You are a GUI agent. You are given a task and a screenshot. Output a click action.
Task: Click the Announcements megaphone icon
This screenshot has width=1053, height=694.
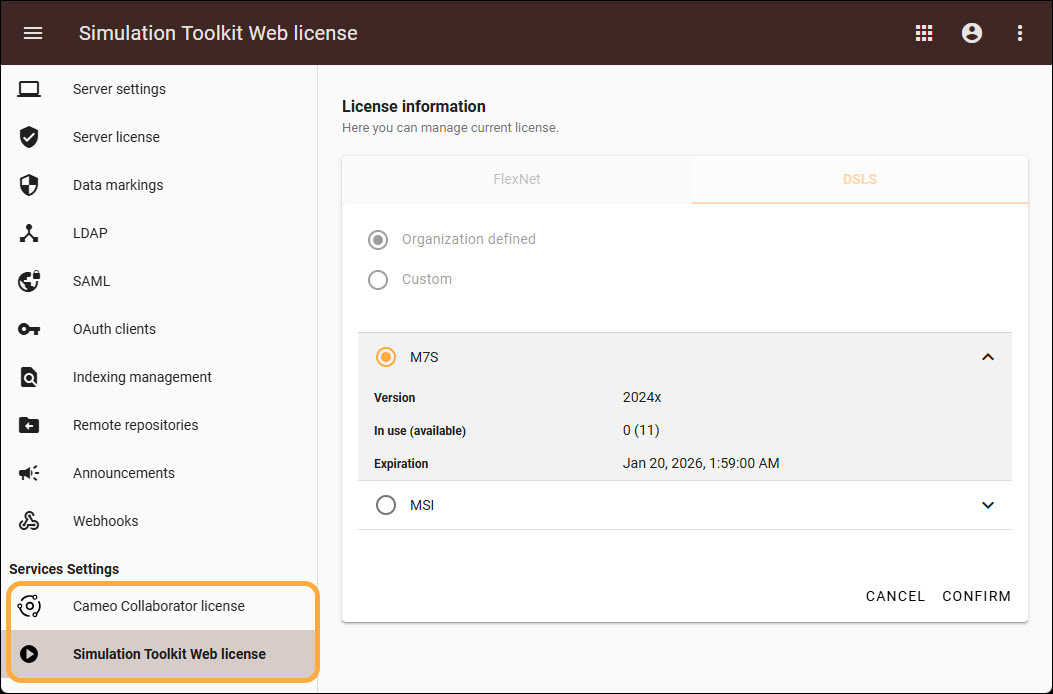coord(29,473)
